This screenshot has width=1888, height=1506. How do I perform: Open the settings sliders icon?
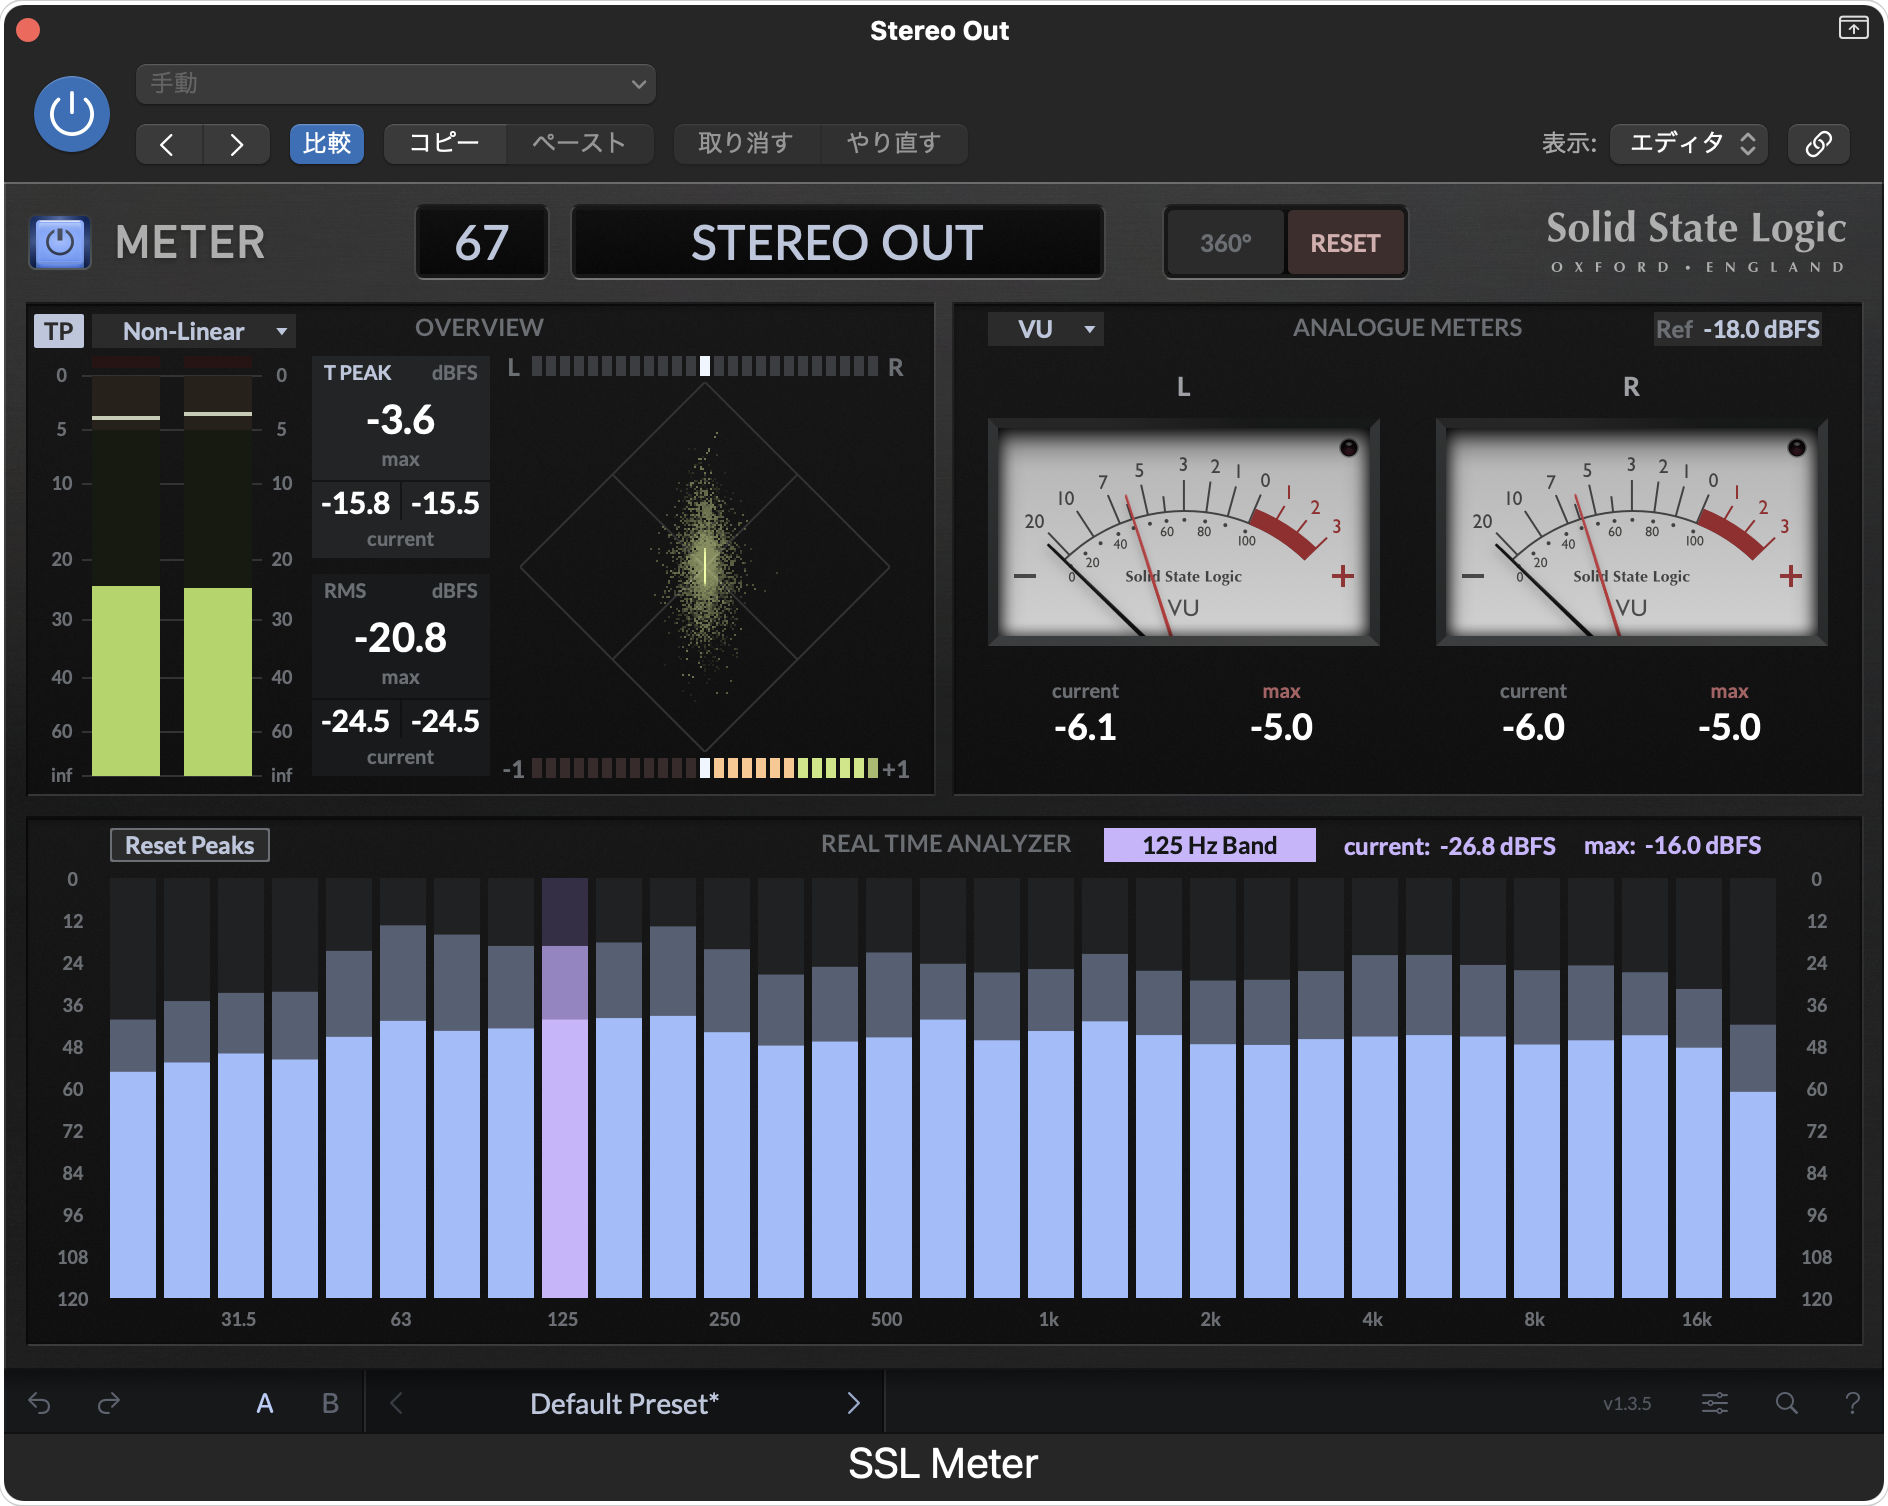point(1714,1403)
